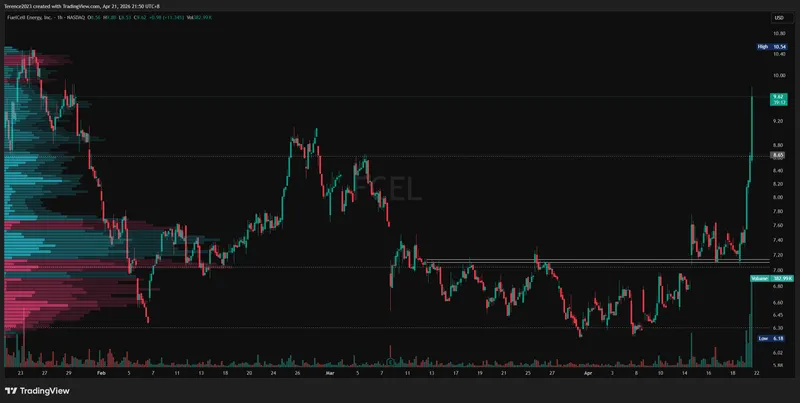Click the High 10.54 price label
Viewport: 800px width, 403px height.
coord(772,46)
